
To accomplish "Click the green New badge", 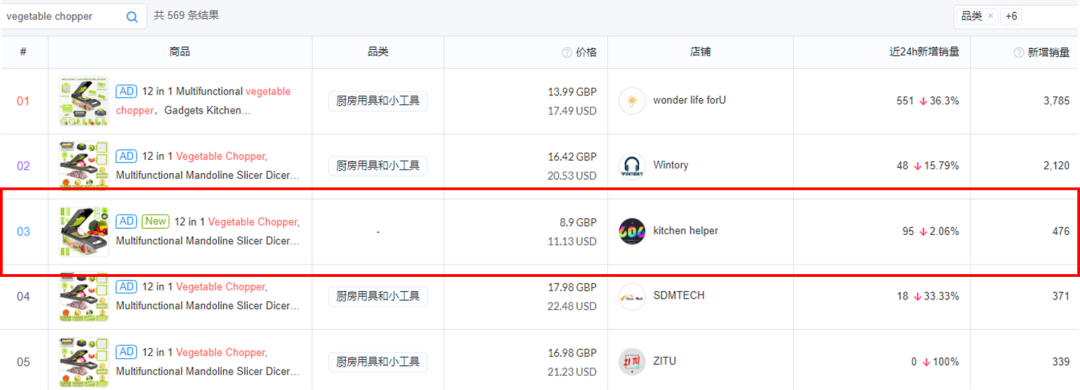I will pos(156,221).
